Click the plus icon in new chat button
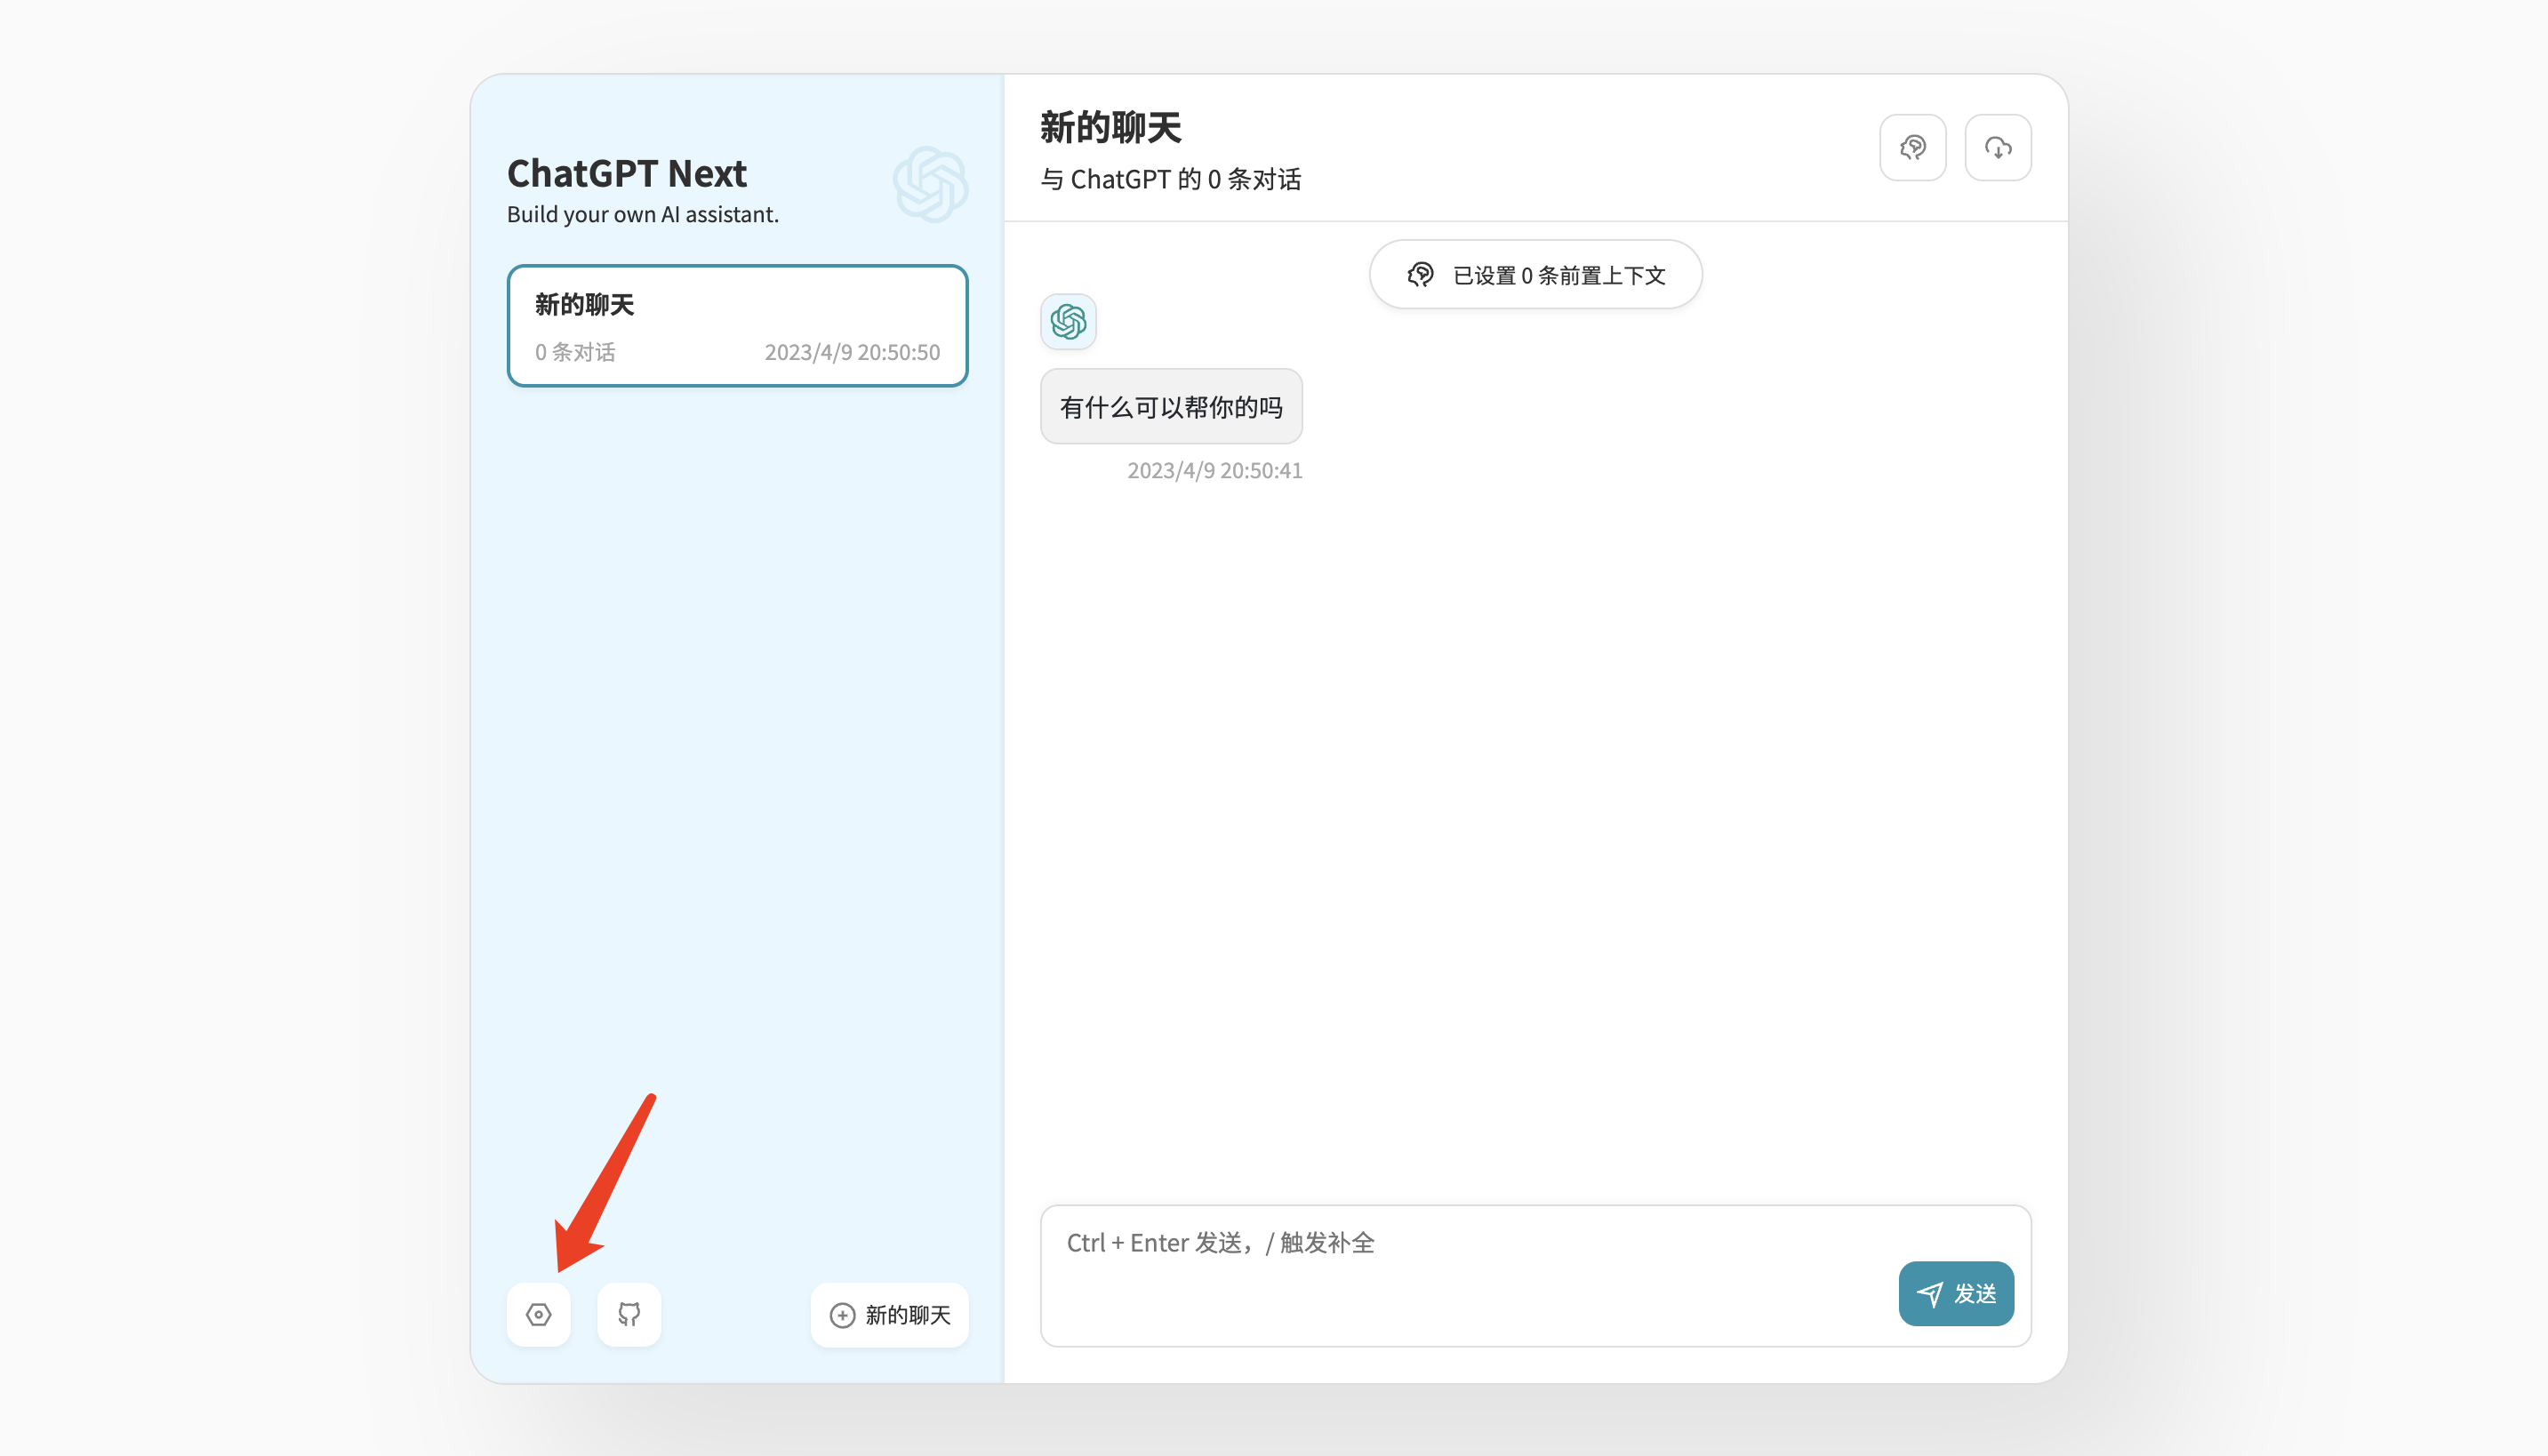The height and width of the screenshot is (1456, 2548). 842,1315
